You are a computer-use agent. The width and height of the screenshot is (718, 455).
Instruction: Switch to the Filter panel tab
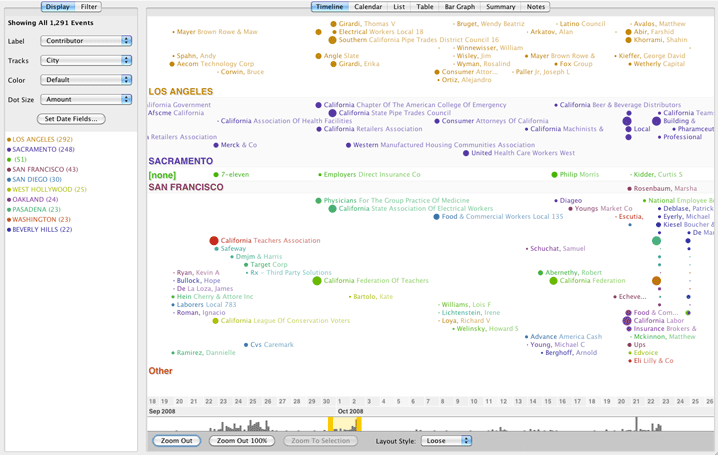click(88, 7)
